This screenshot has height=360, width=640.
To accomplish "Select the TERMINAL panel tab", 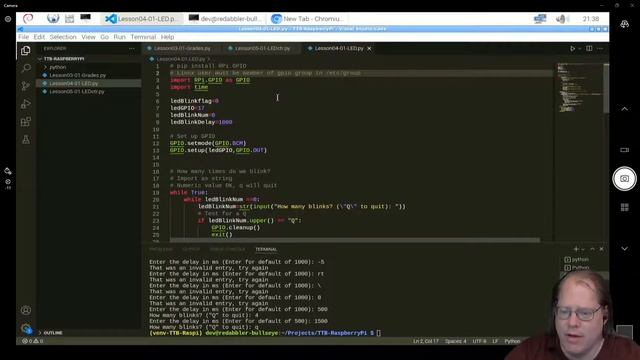I will 266,249.
